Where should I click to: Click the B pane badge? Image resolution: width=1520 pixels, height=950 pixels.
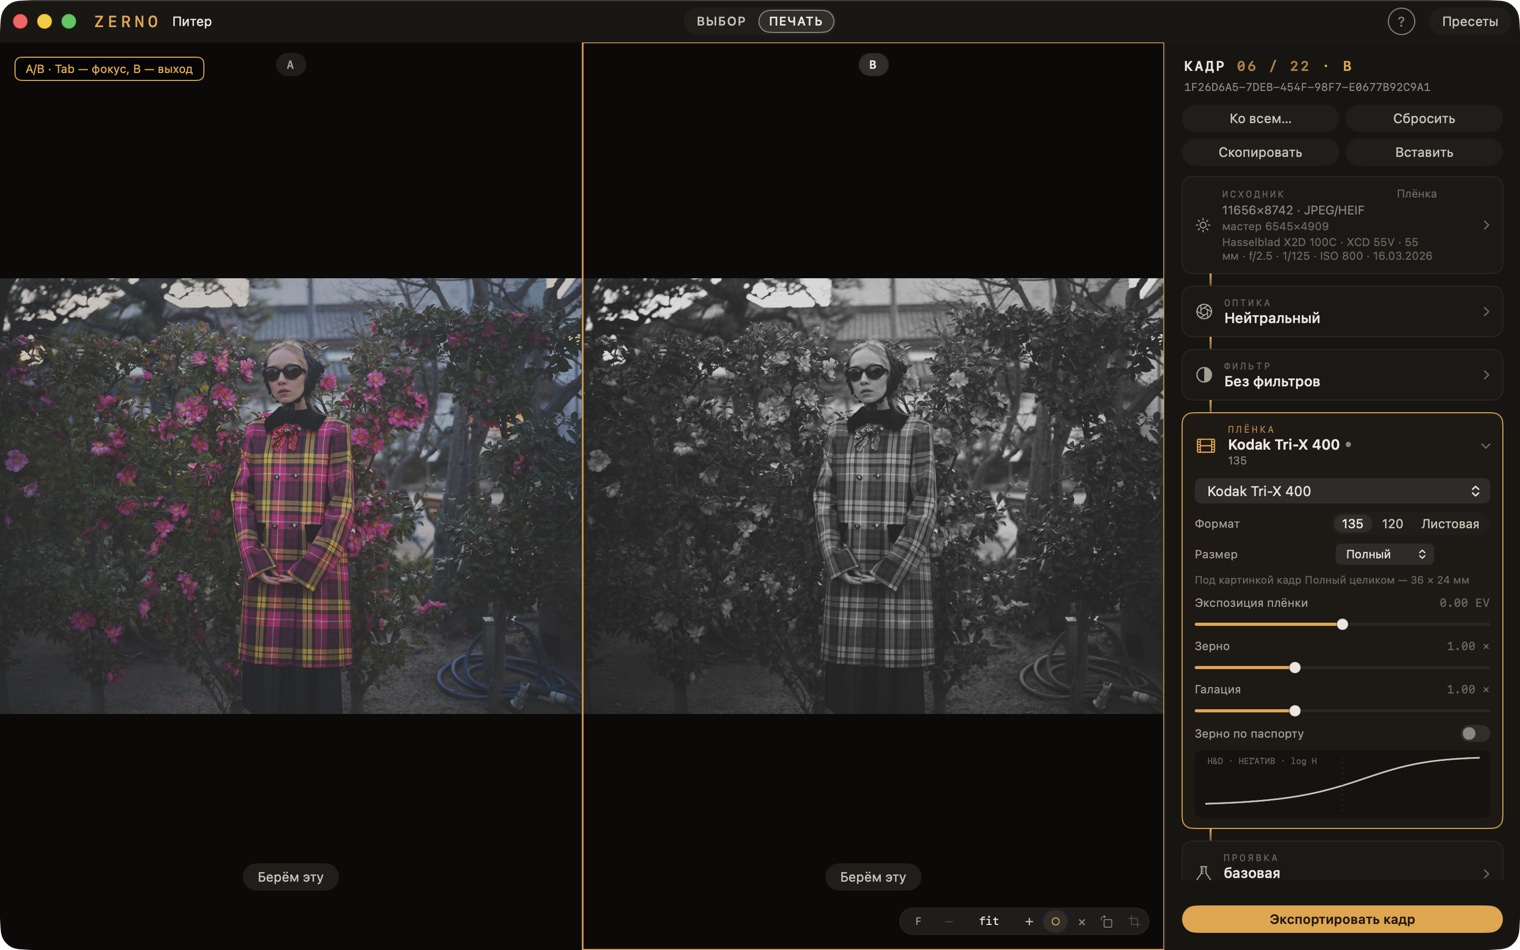[873, 65]
